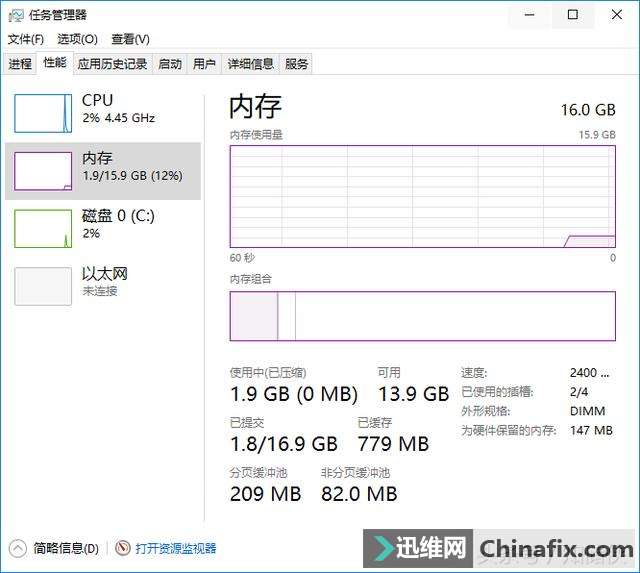The image size is (640, 573).
Task: Switch to the 用户 tab
Action: click(204, 64)
